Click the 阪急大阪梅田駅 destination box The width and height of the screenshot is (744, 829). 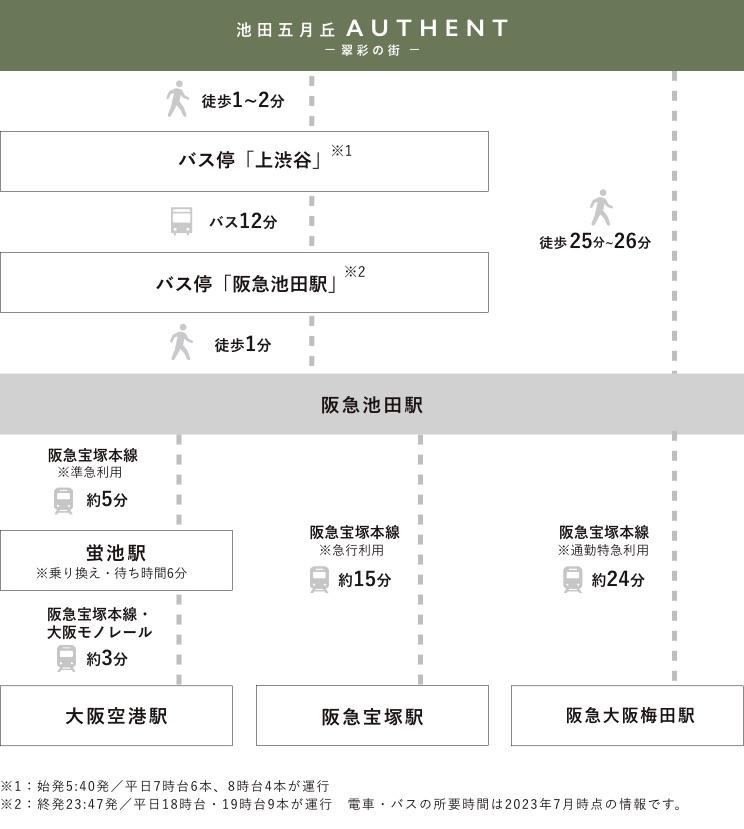coord(627,715)
